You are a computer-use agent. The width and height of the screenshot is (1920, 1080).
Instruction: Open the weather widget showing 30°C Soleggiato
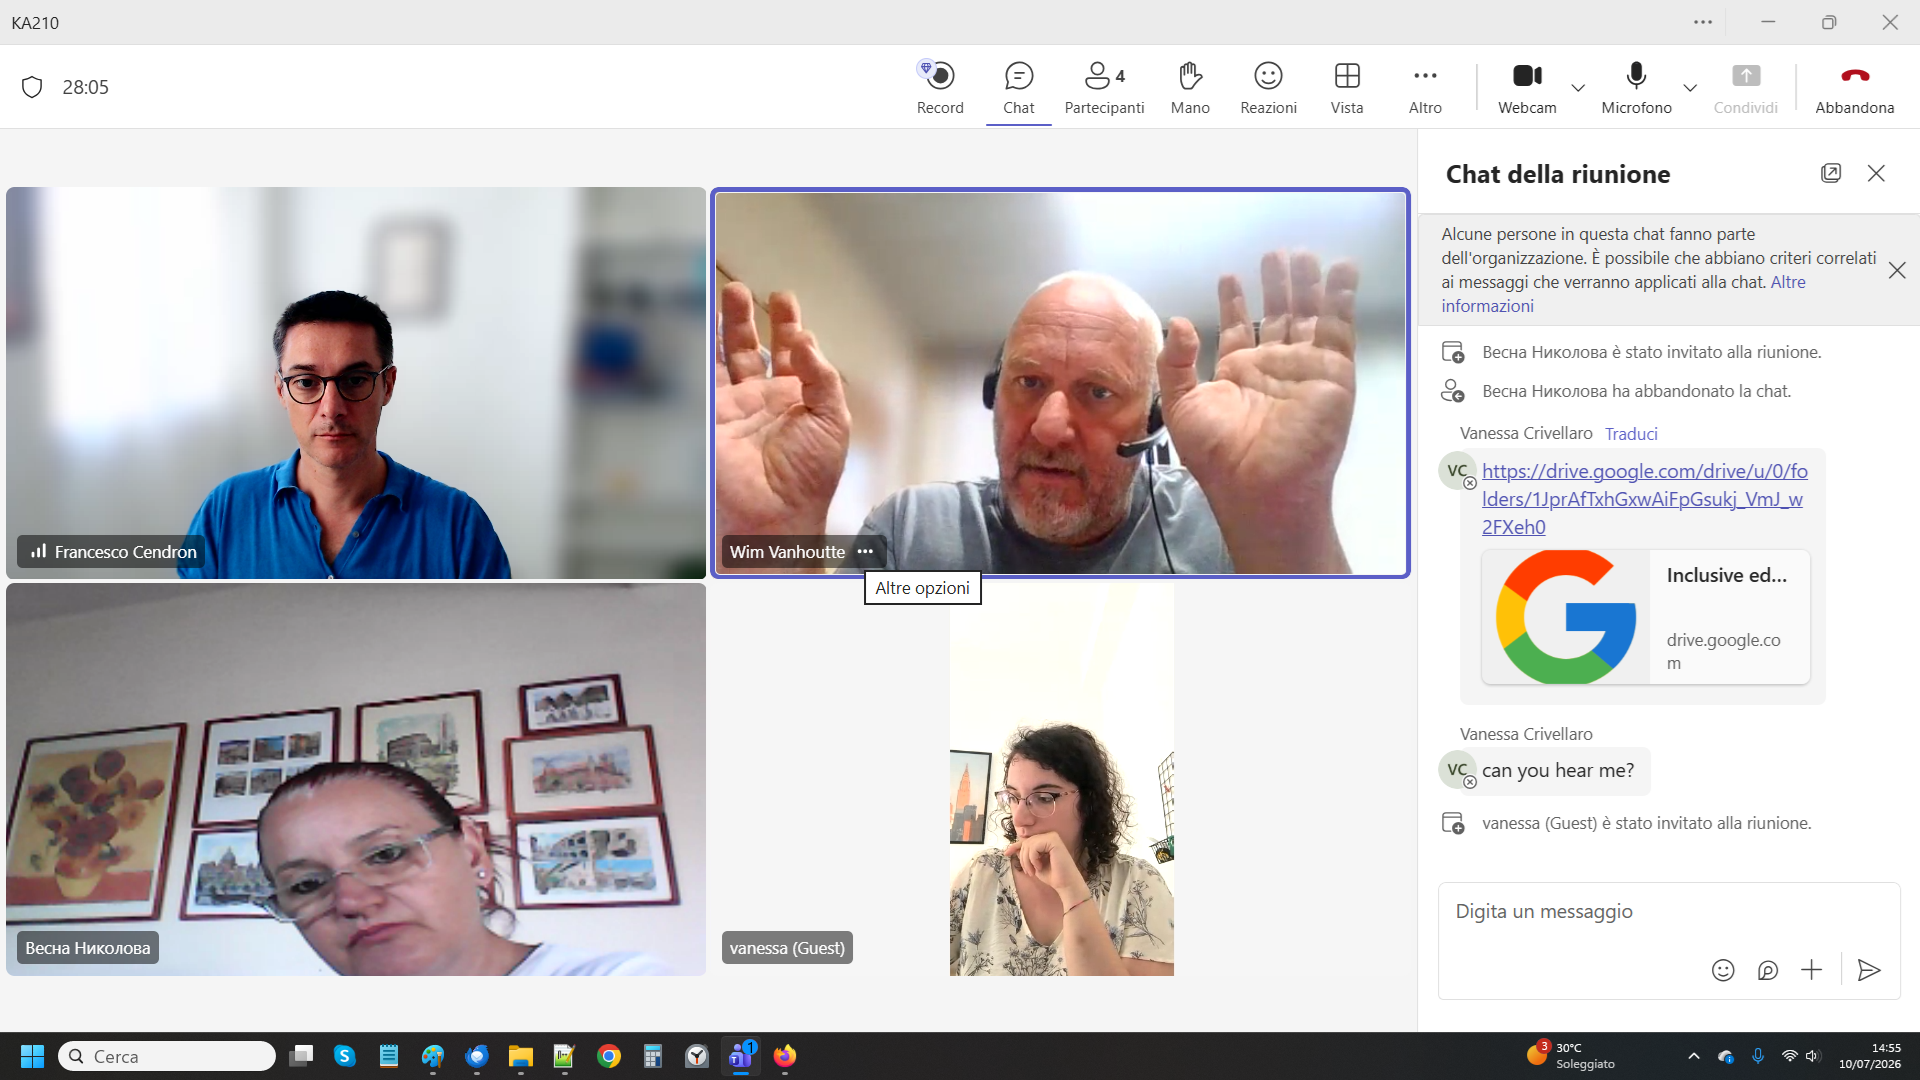tap(1571, 1056)
